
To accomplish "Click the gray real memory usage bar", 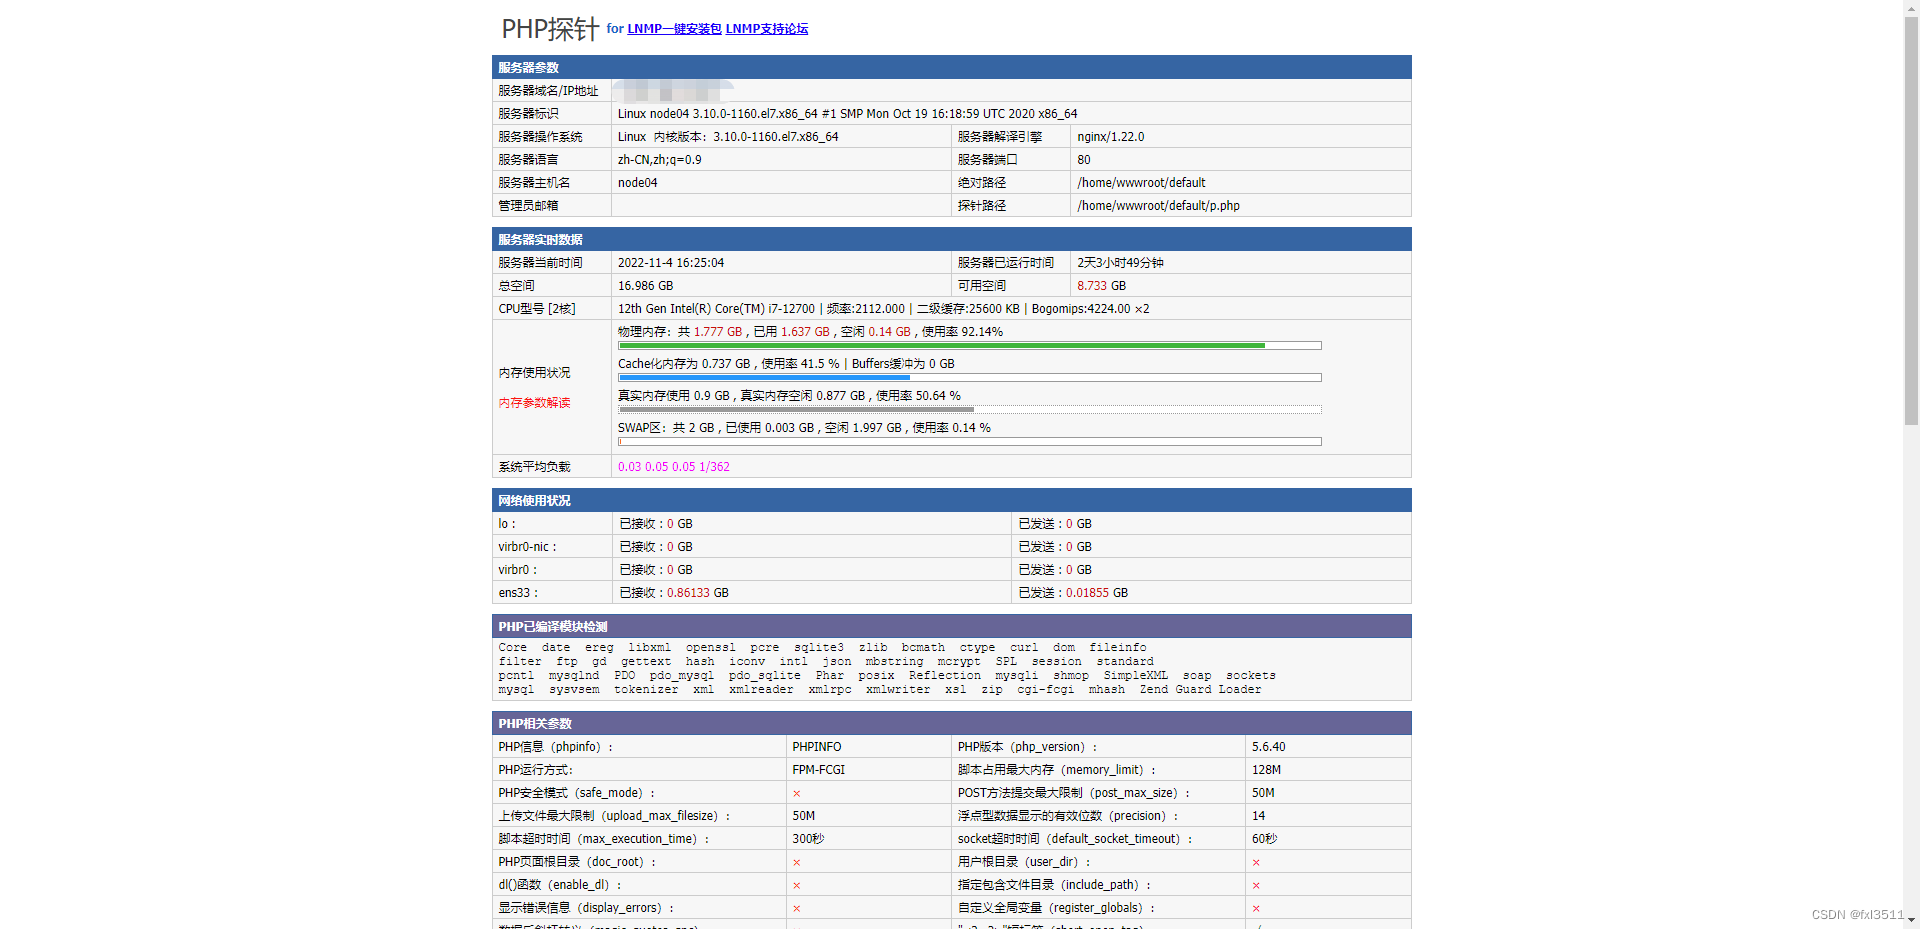I will 969,410.
